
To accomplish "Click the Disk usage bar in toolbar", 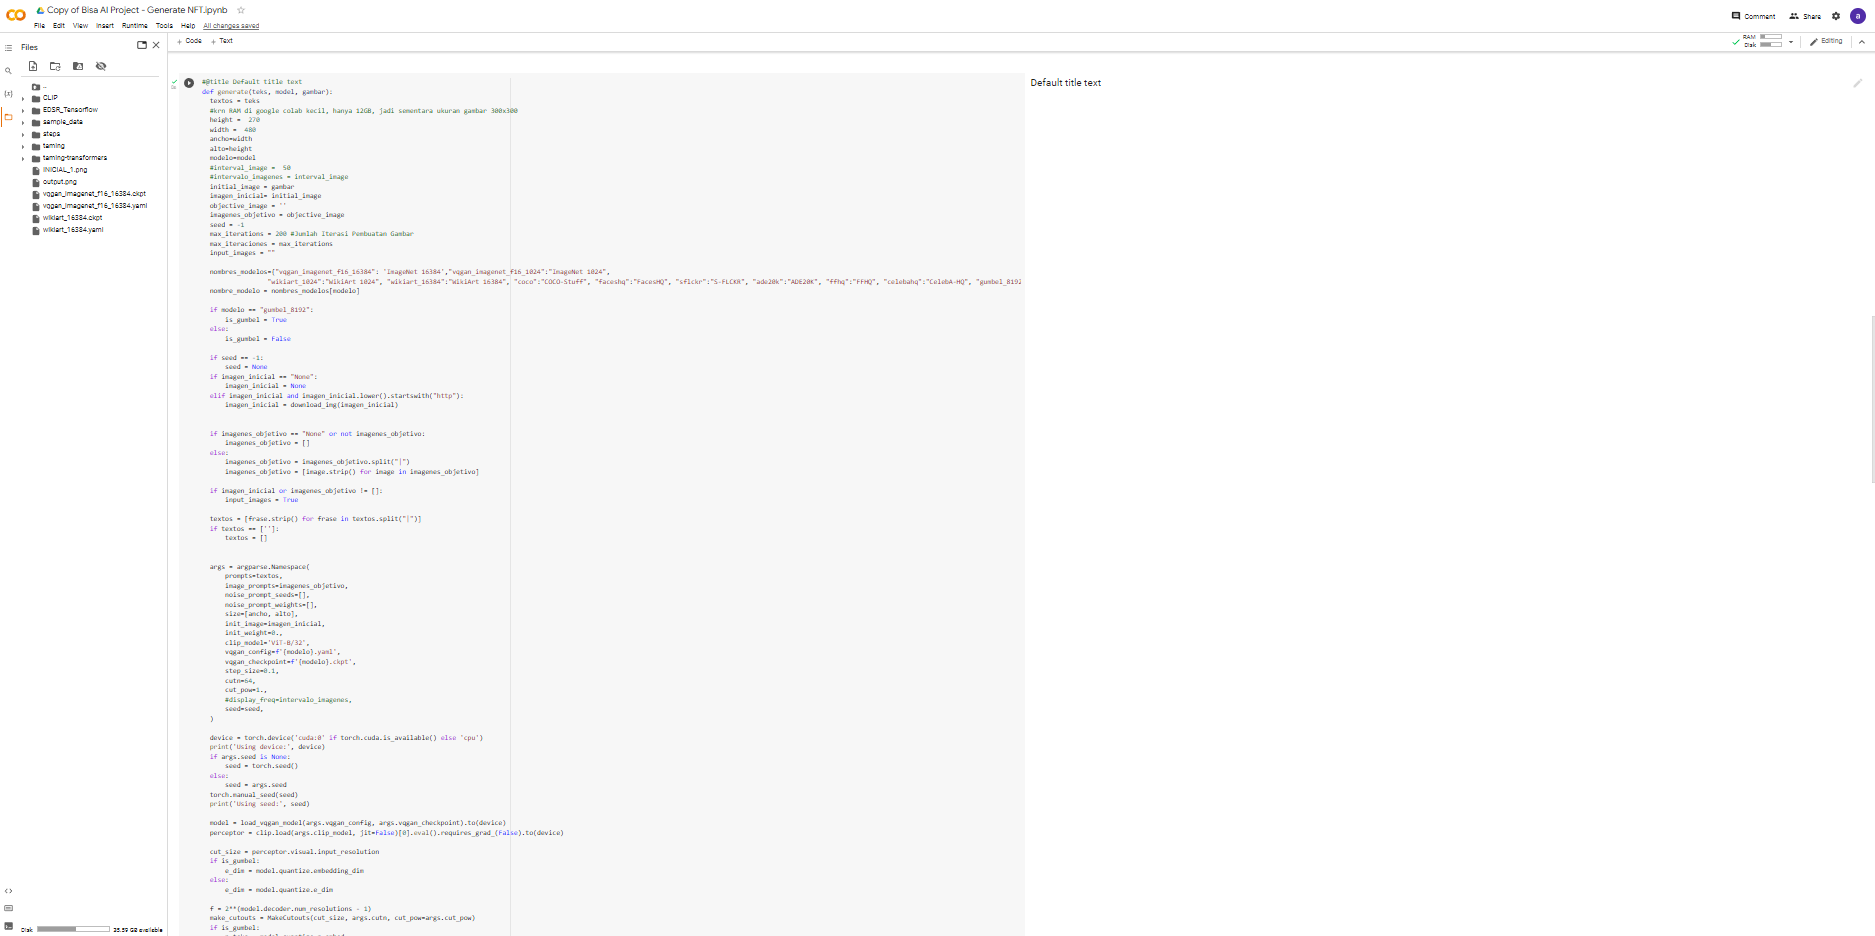I will [1771, 44].
